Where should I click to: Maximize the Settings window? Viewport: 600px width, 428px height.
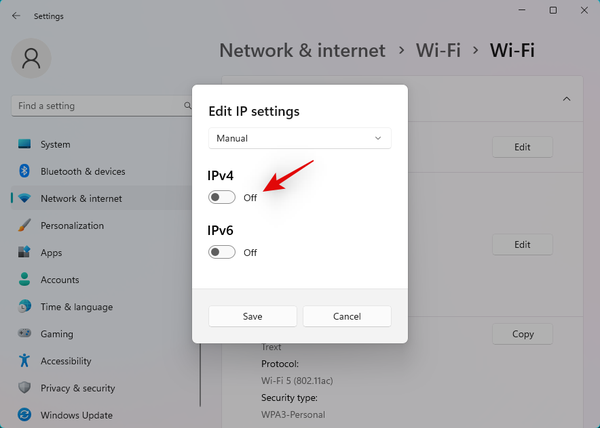pyautogui.click(x=553, y=10)
